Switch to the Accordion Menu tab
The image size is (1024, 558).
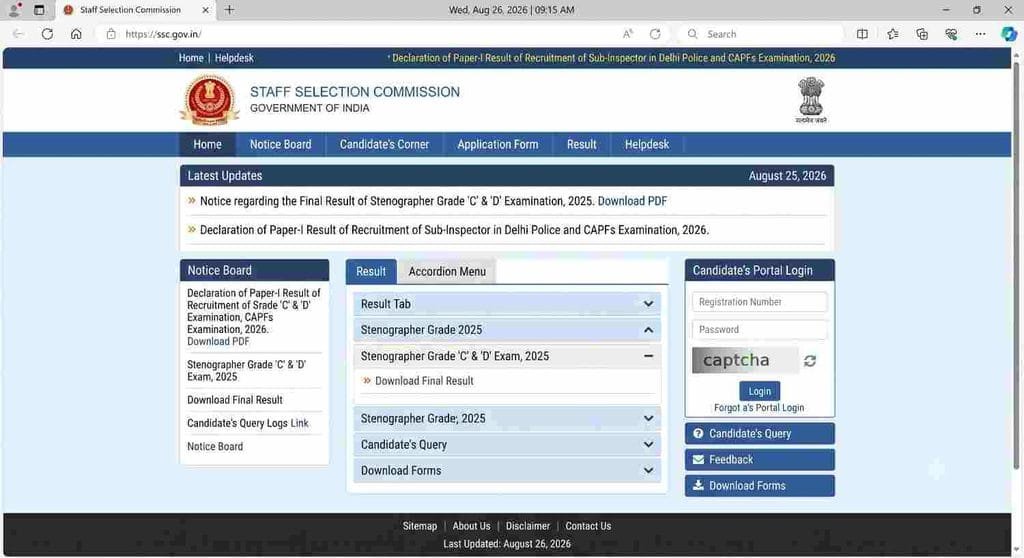(x=447, y=272)
